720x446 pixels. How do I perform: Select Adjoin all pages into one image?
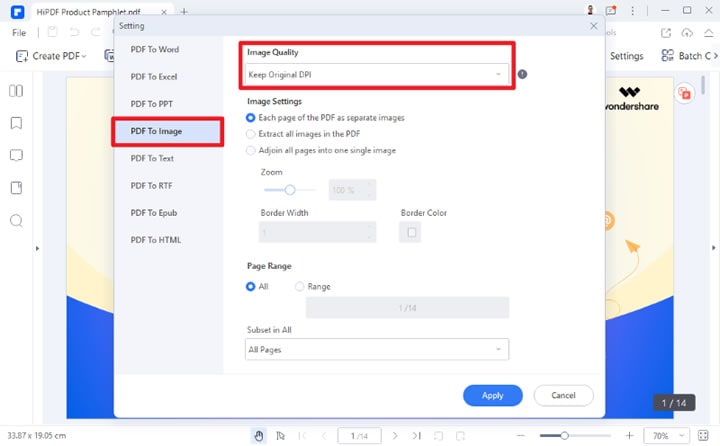coord(250,150)
